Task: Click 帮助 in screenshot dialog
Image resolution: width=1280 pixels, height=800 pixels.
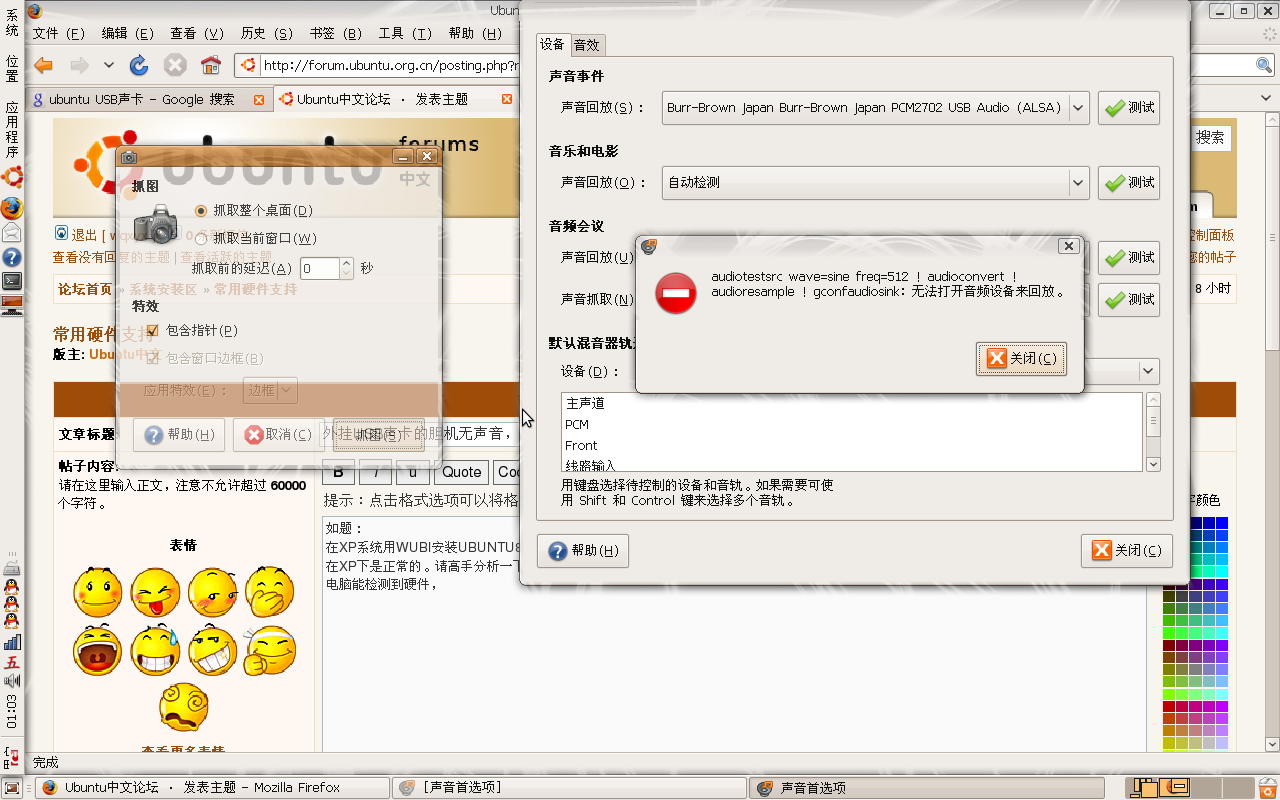Action: (180, 435)
